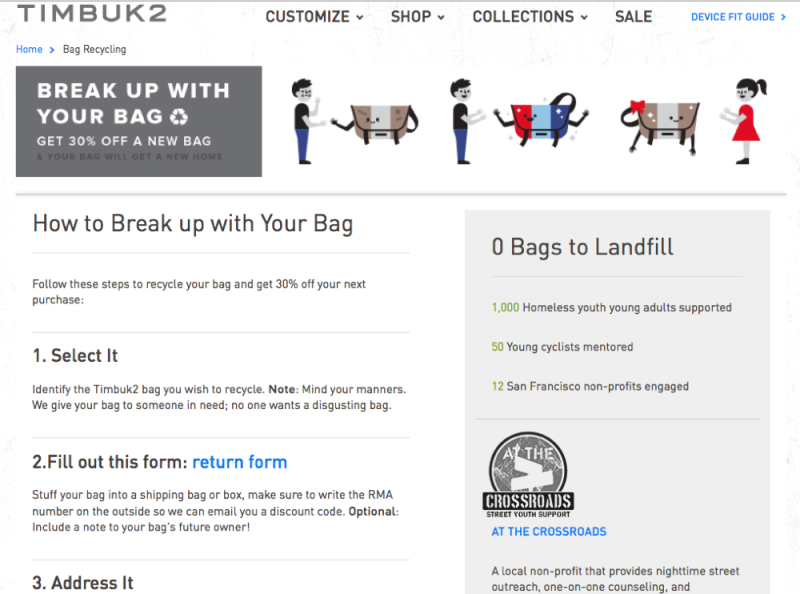Viewport: 800px width, 594px height.
Task: Open the Device Fit Guide link
Action: tap(733, 17)
